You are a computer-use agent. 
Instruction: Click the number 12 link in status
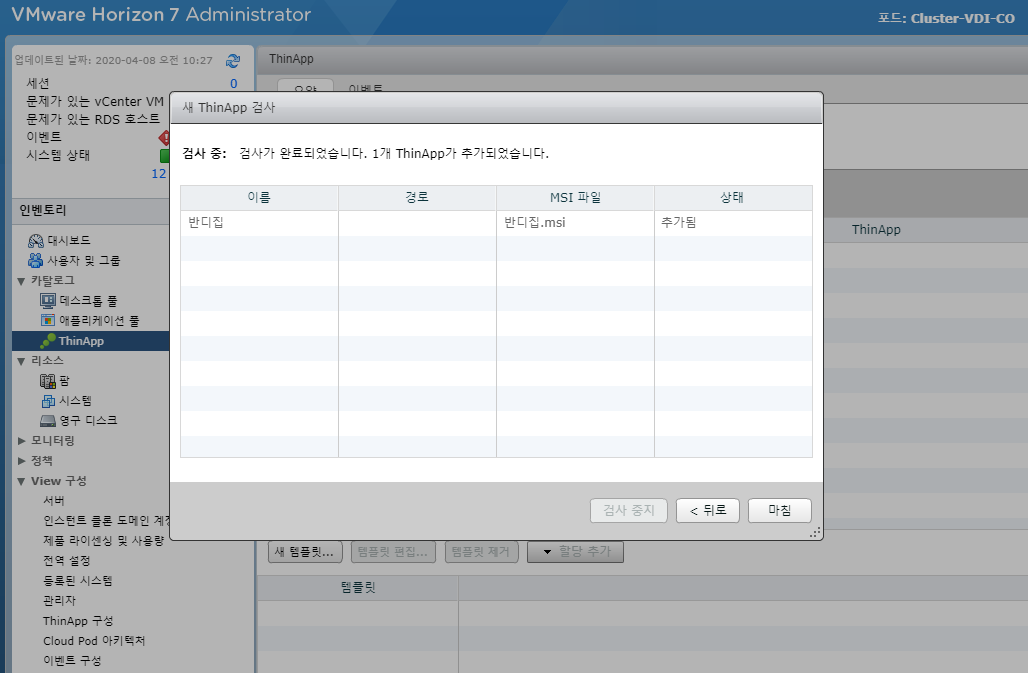159,174
